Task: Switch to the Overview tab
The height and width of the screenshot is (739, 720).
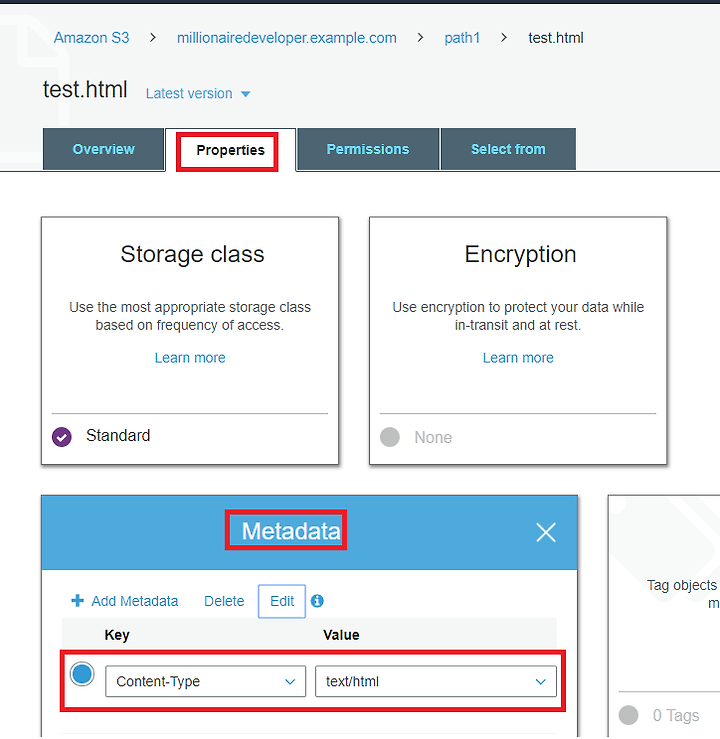Action: [103, 149]
